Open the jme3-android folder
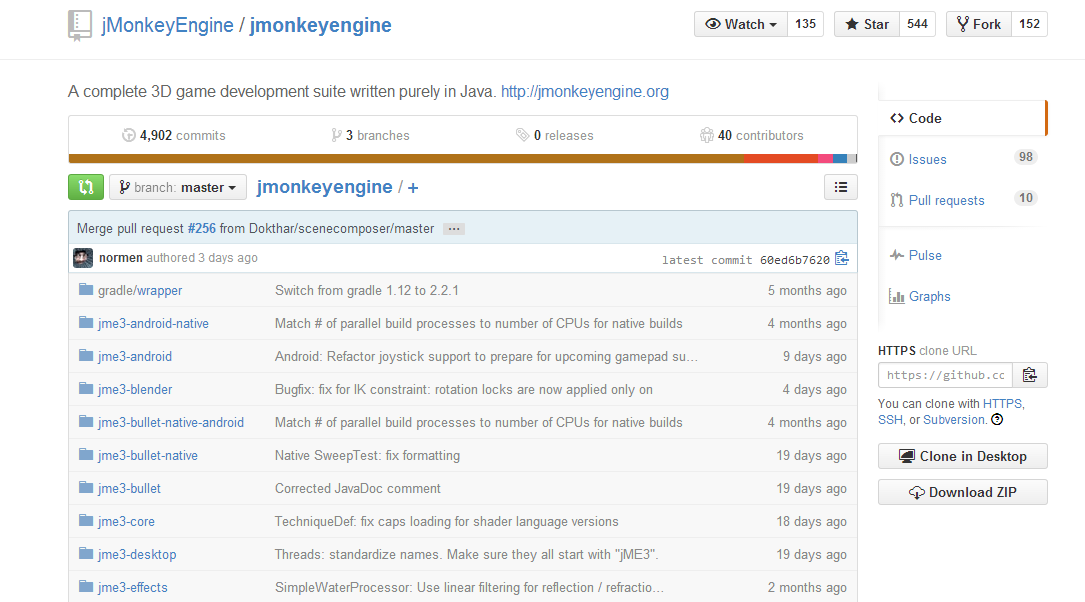The height and width of the screenshot is (602, 1085). (x=135, y=356)
